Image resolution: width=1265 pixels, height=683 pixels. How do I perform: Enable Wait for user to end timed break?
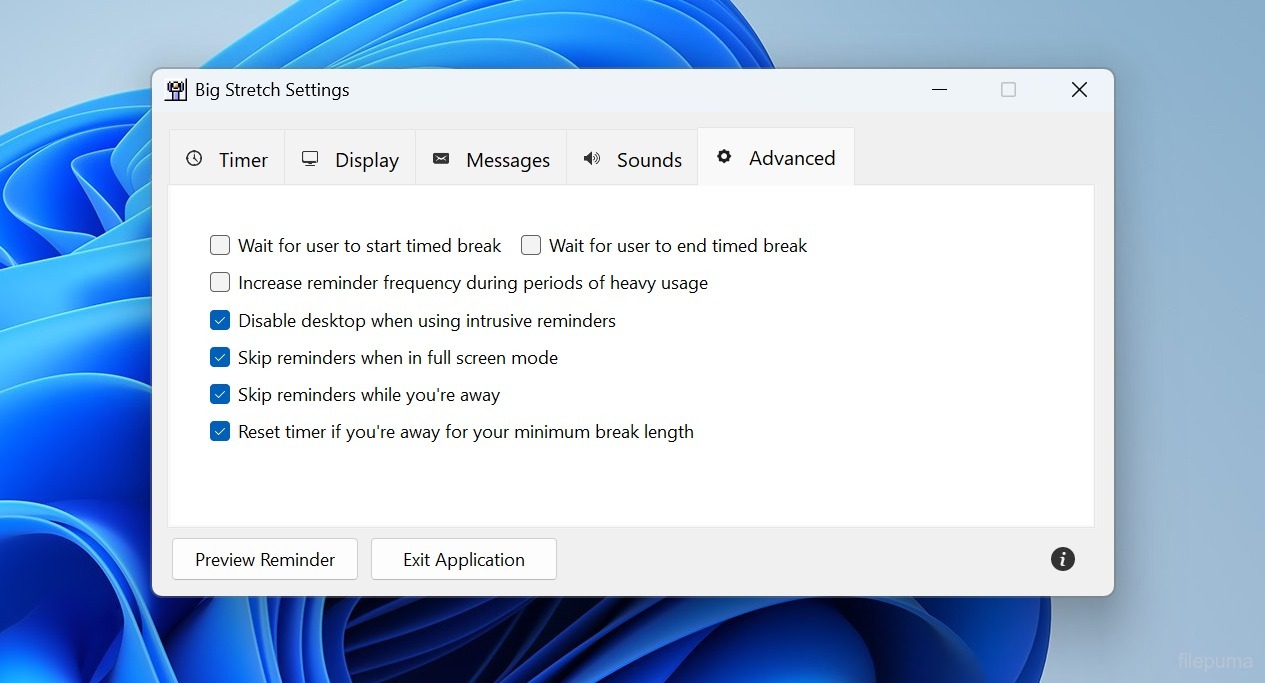(x=531, y=245)
